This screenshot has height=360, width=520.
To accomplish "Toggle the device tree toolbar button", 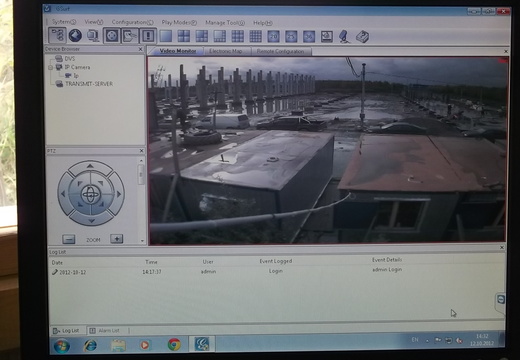I will 57,35.
